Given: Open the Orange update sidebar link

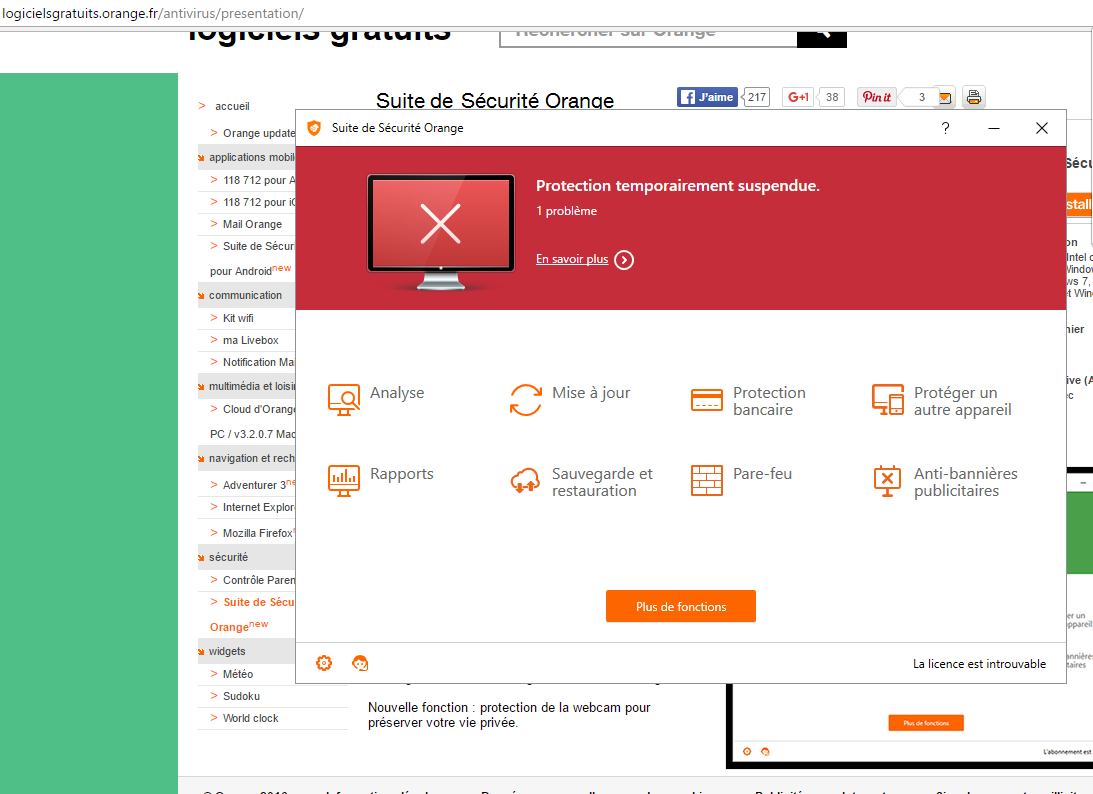Looking at the screenshot, I should point(259,133).
